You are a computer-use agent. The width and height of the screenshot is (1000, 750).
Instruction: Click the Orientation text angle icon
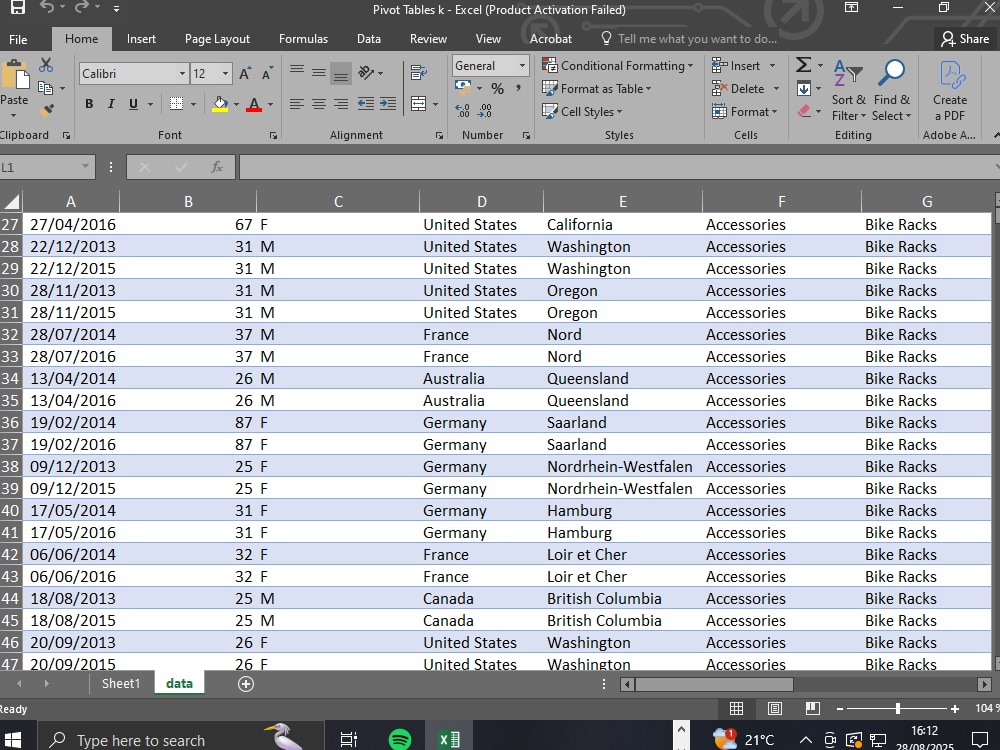(367, 73)
